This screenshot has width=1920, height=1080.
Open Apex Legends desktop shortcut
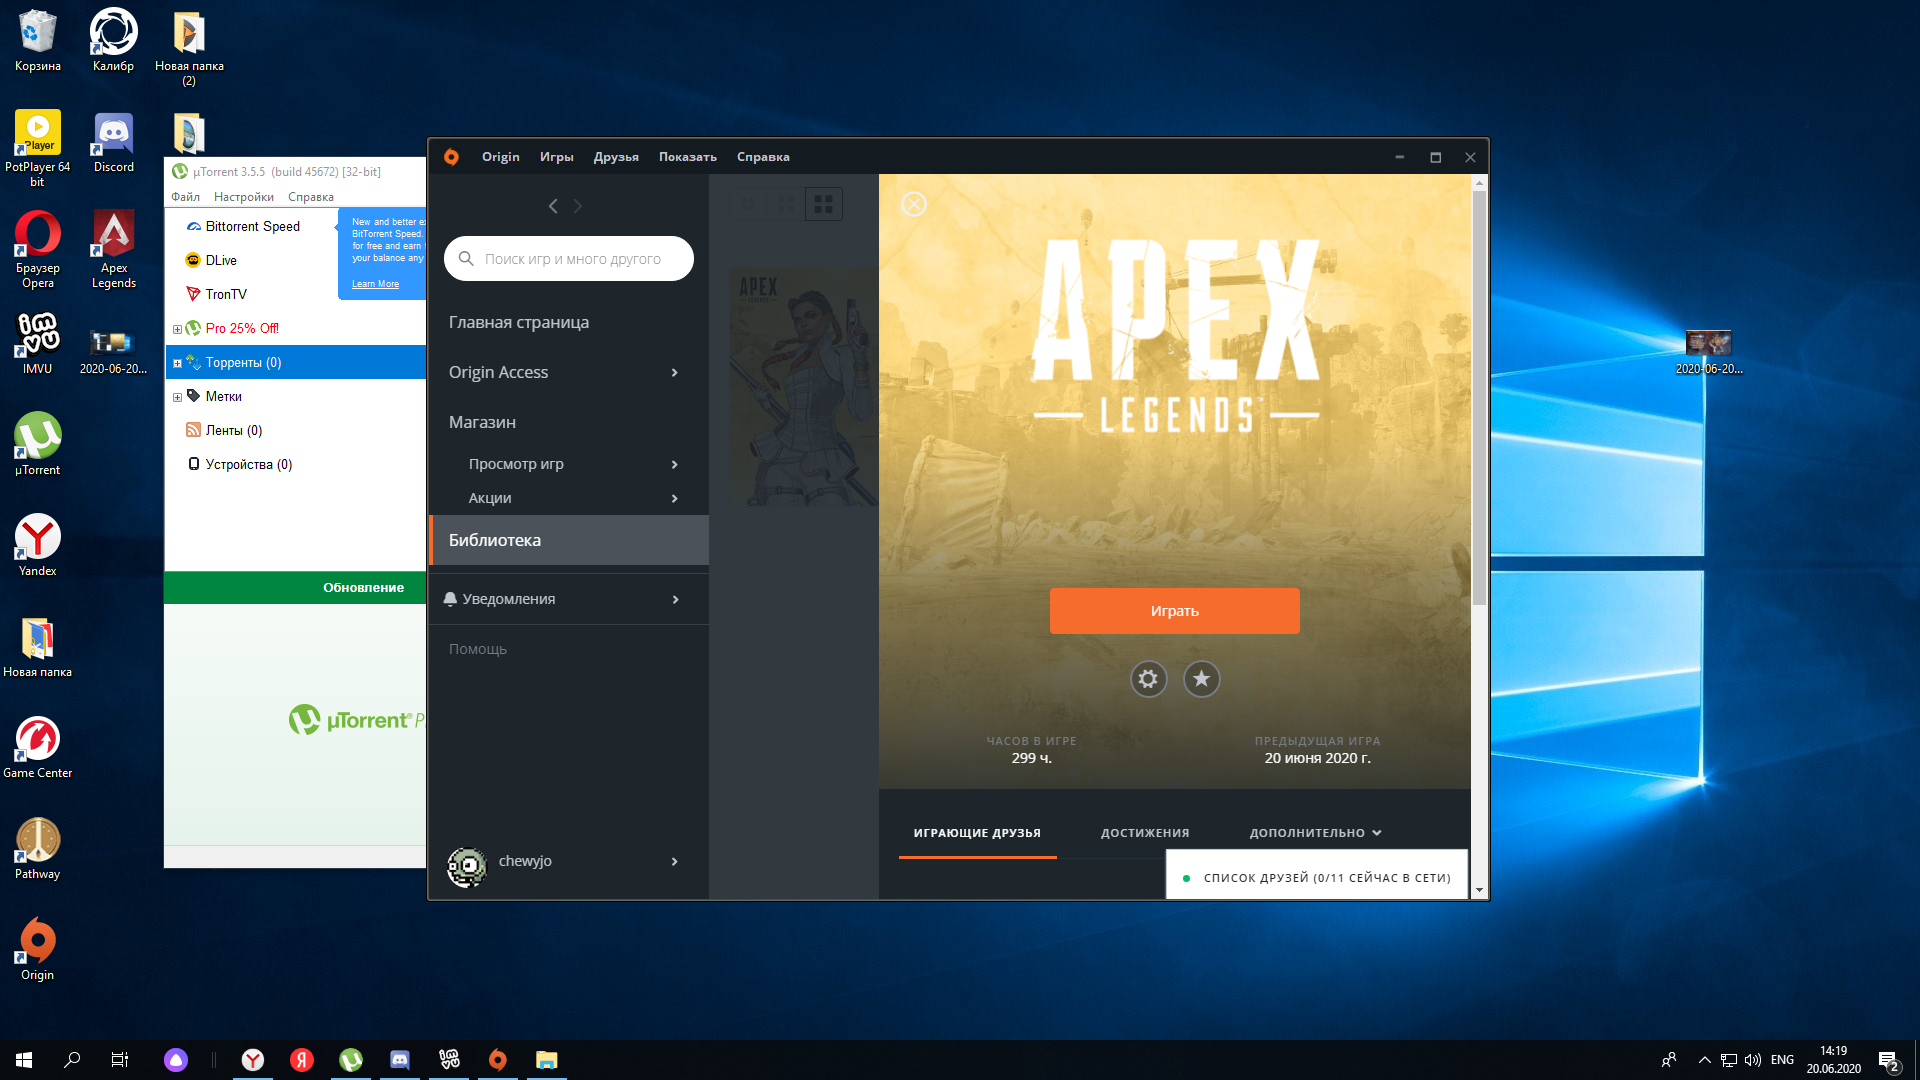pos(113,249)
